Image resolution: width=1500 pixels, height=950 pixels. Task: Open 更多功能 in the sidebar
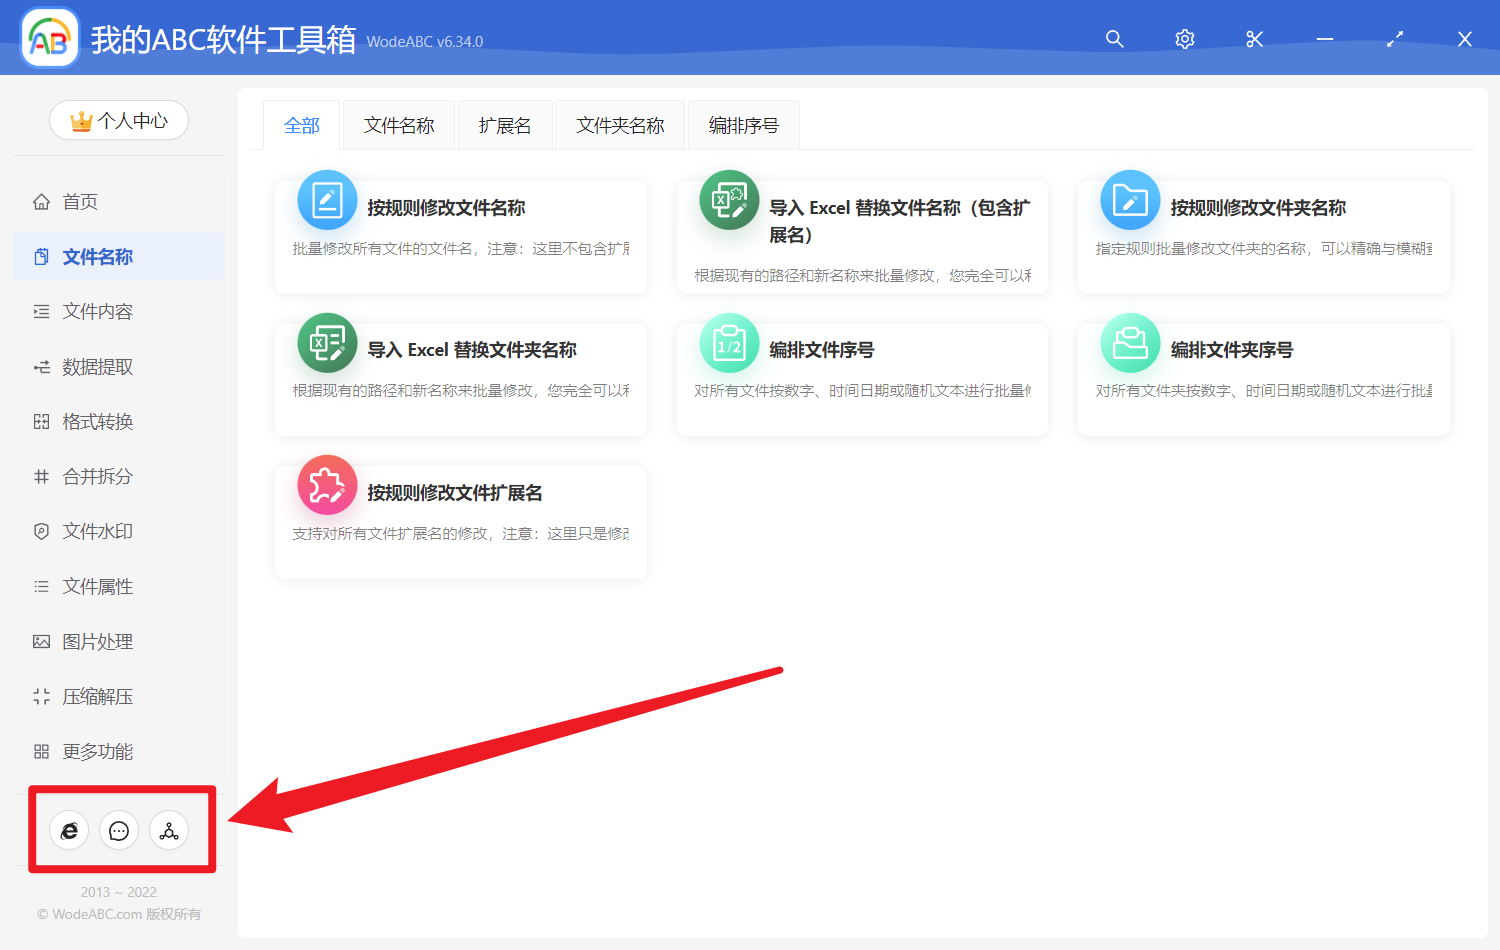pyautogui.click(x=97, y=752)
